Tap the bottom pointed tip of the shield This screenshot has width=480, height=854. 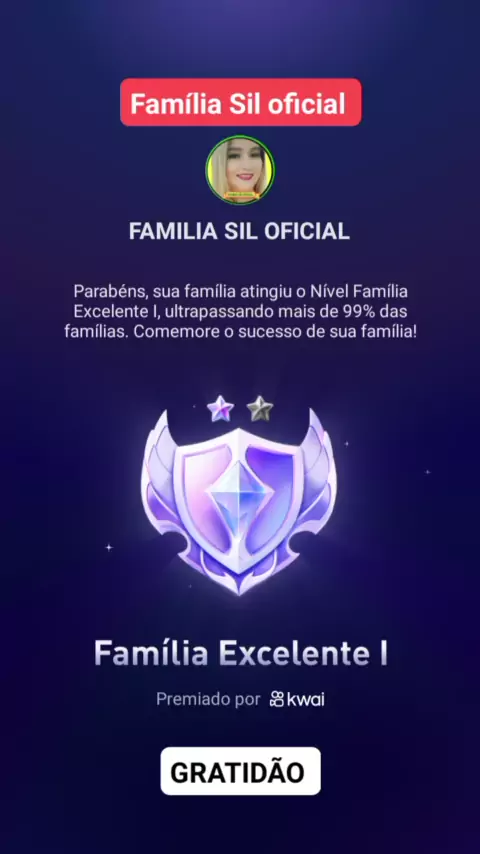coord(239,588)
